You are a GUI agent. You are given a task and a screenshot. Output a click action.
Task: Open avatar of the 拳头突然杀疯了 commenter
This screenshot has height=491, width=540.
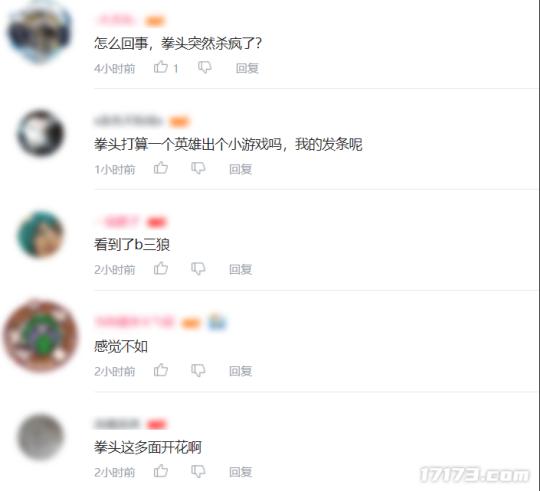click(40, 33)
